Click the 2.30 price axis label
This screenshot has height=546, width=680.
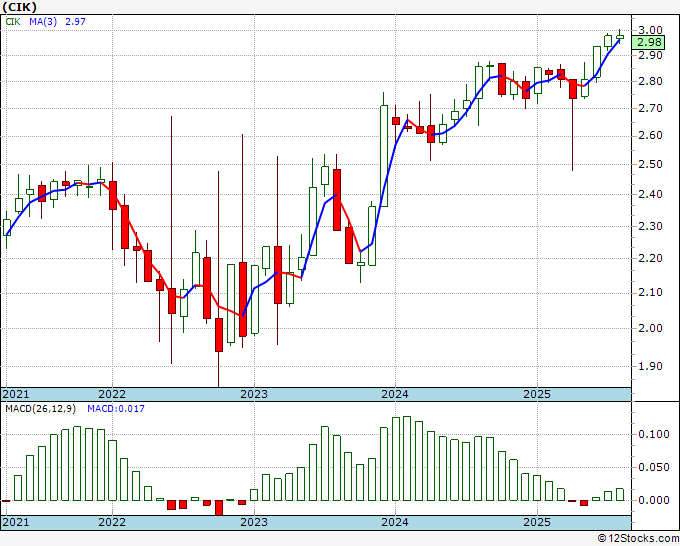point(651,226)
